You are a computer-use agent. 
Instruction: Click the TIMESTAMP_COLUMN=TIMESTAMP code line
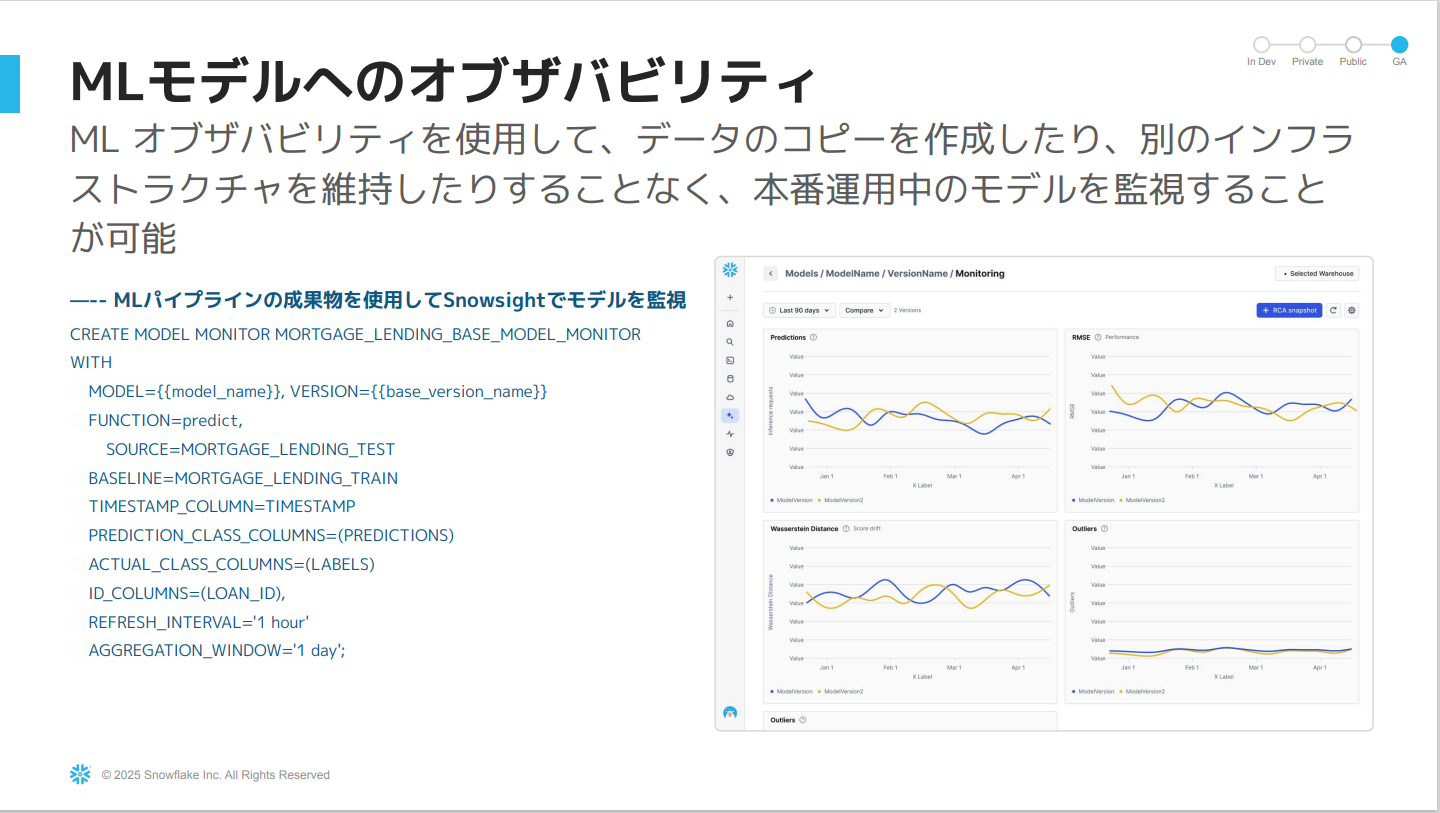(x=222, y=506)
